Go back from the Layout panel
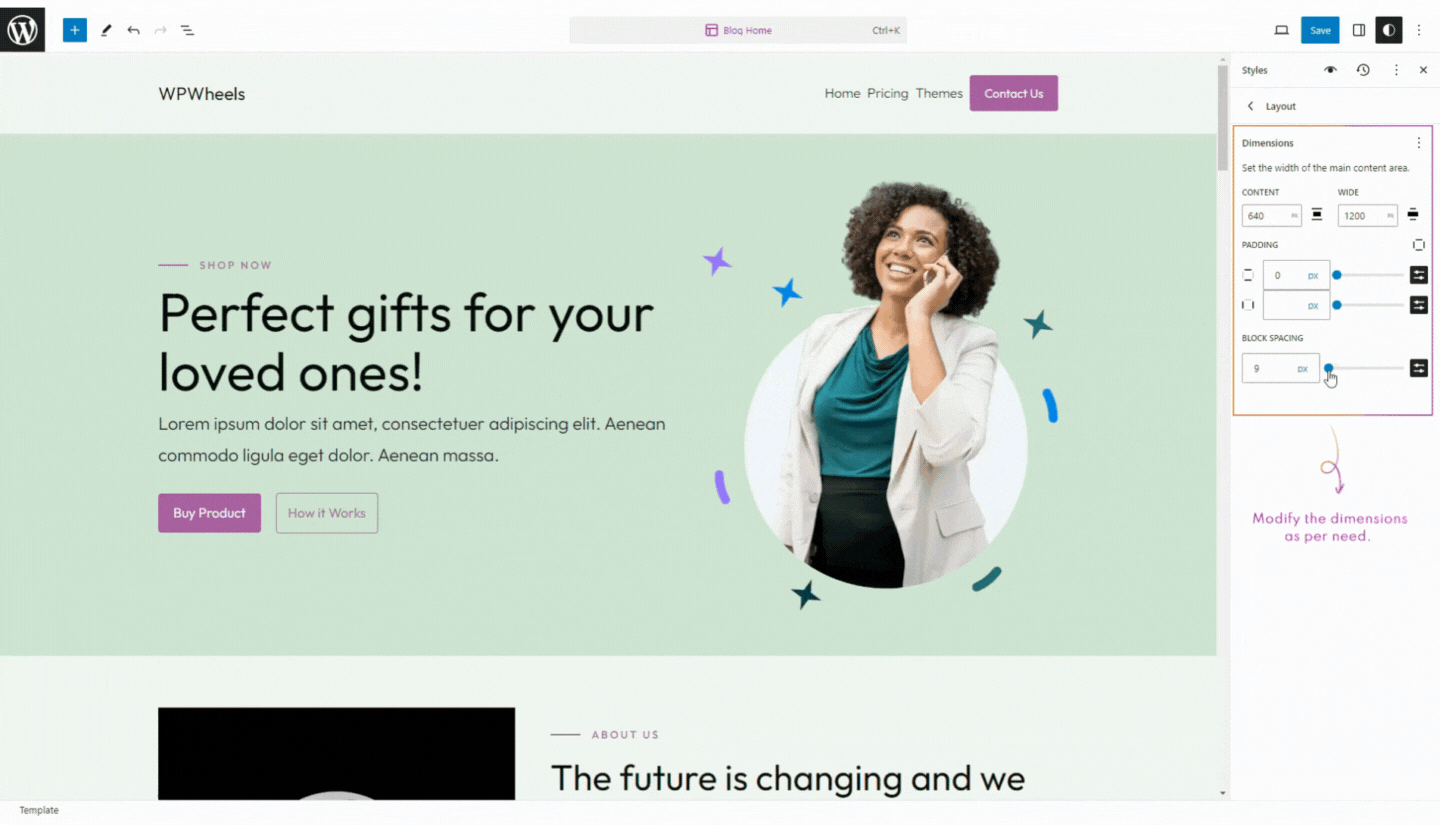The image size is (1440, 825). 1250,106
